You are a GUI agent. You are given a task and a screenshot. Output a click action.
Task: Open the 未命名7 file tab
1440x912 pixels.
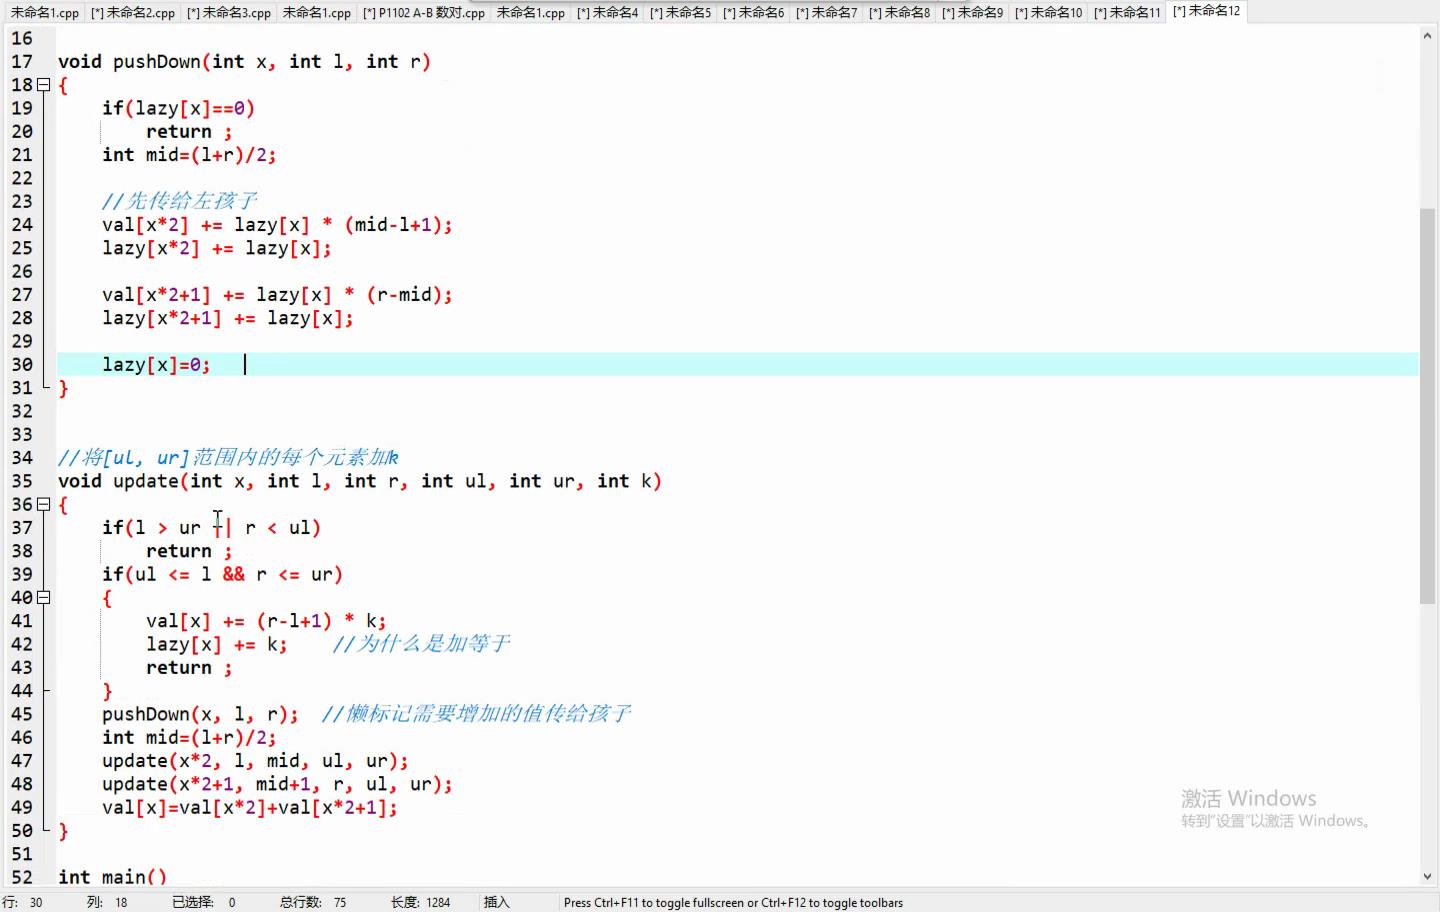pos(826,13)
